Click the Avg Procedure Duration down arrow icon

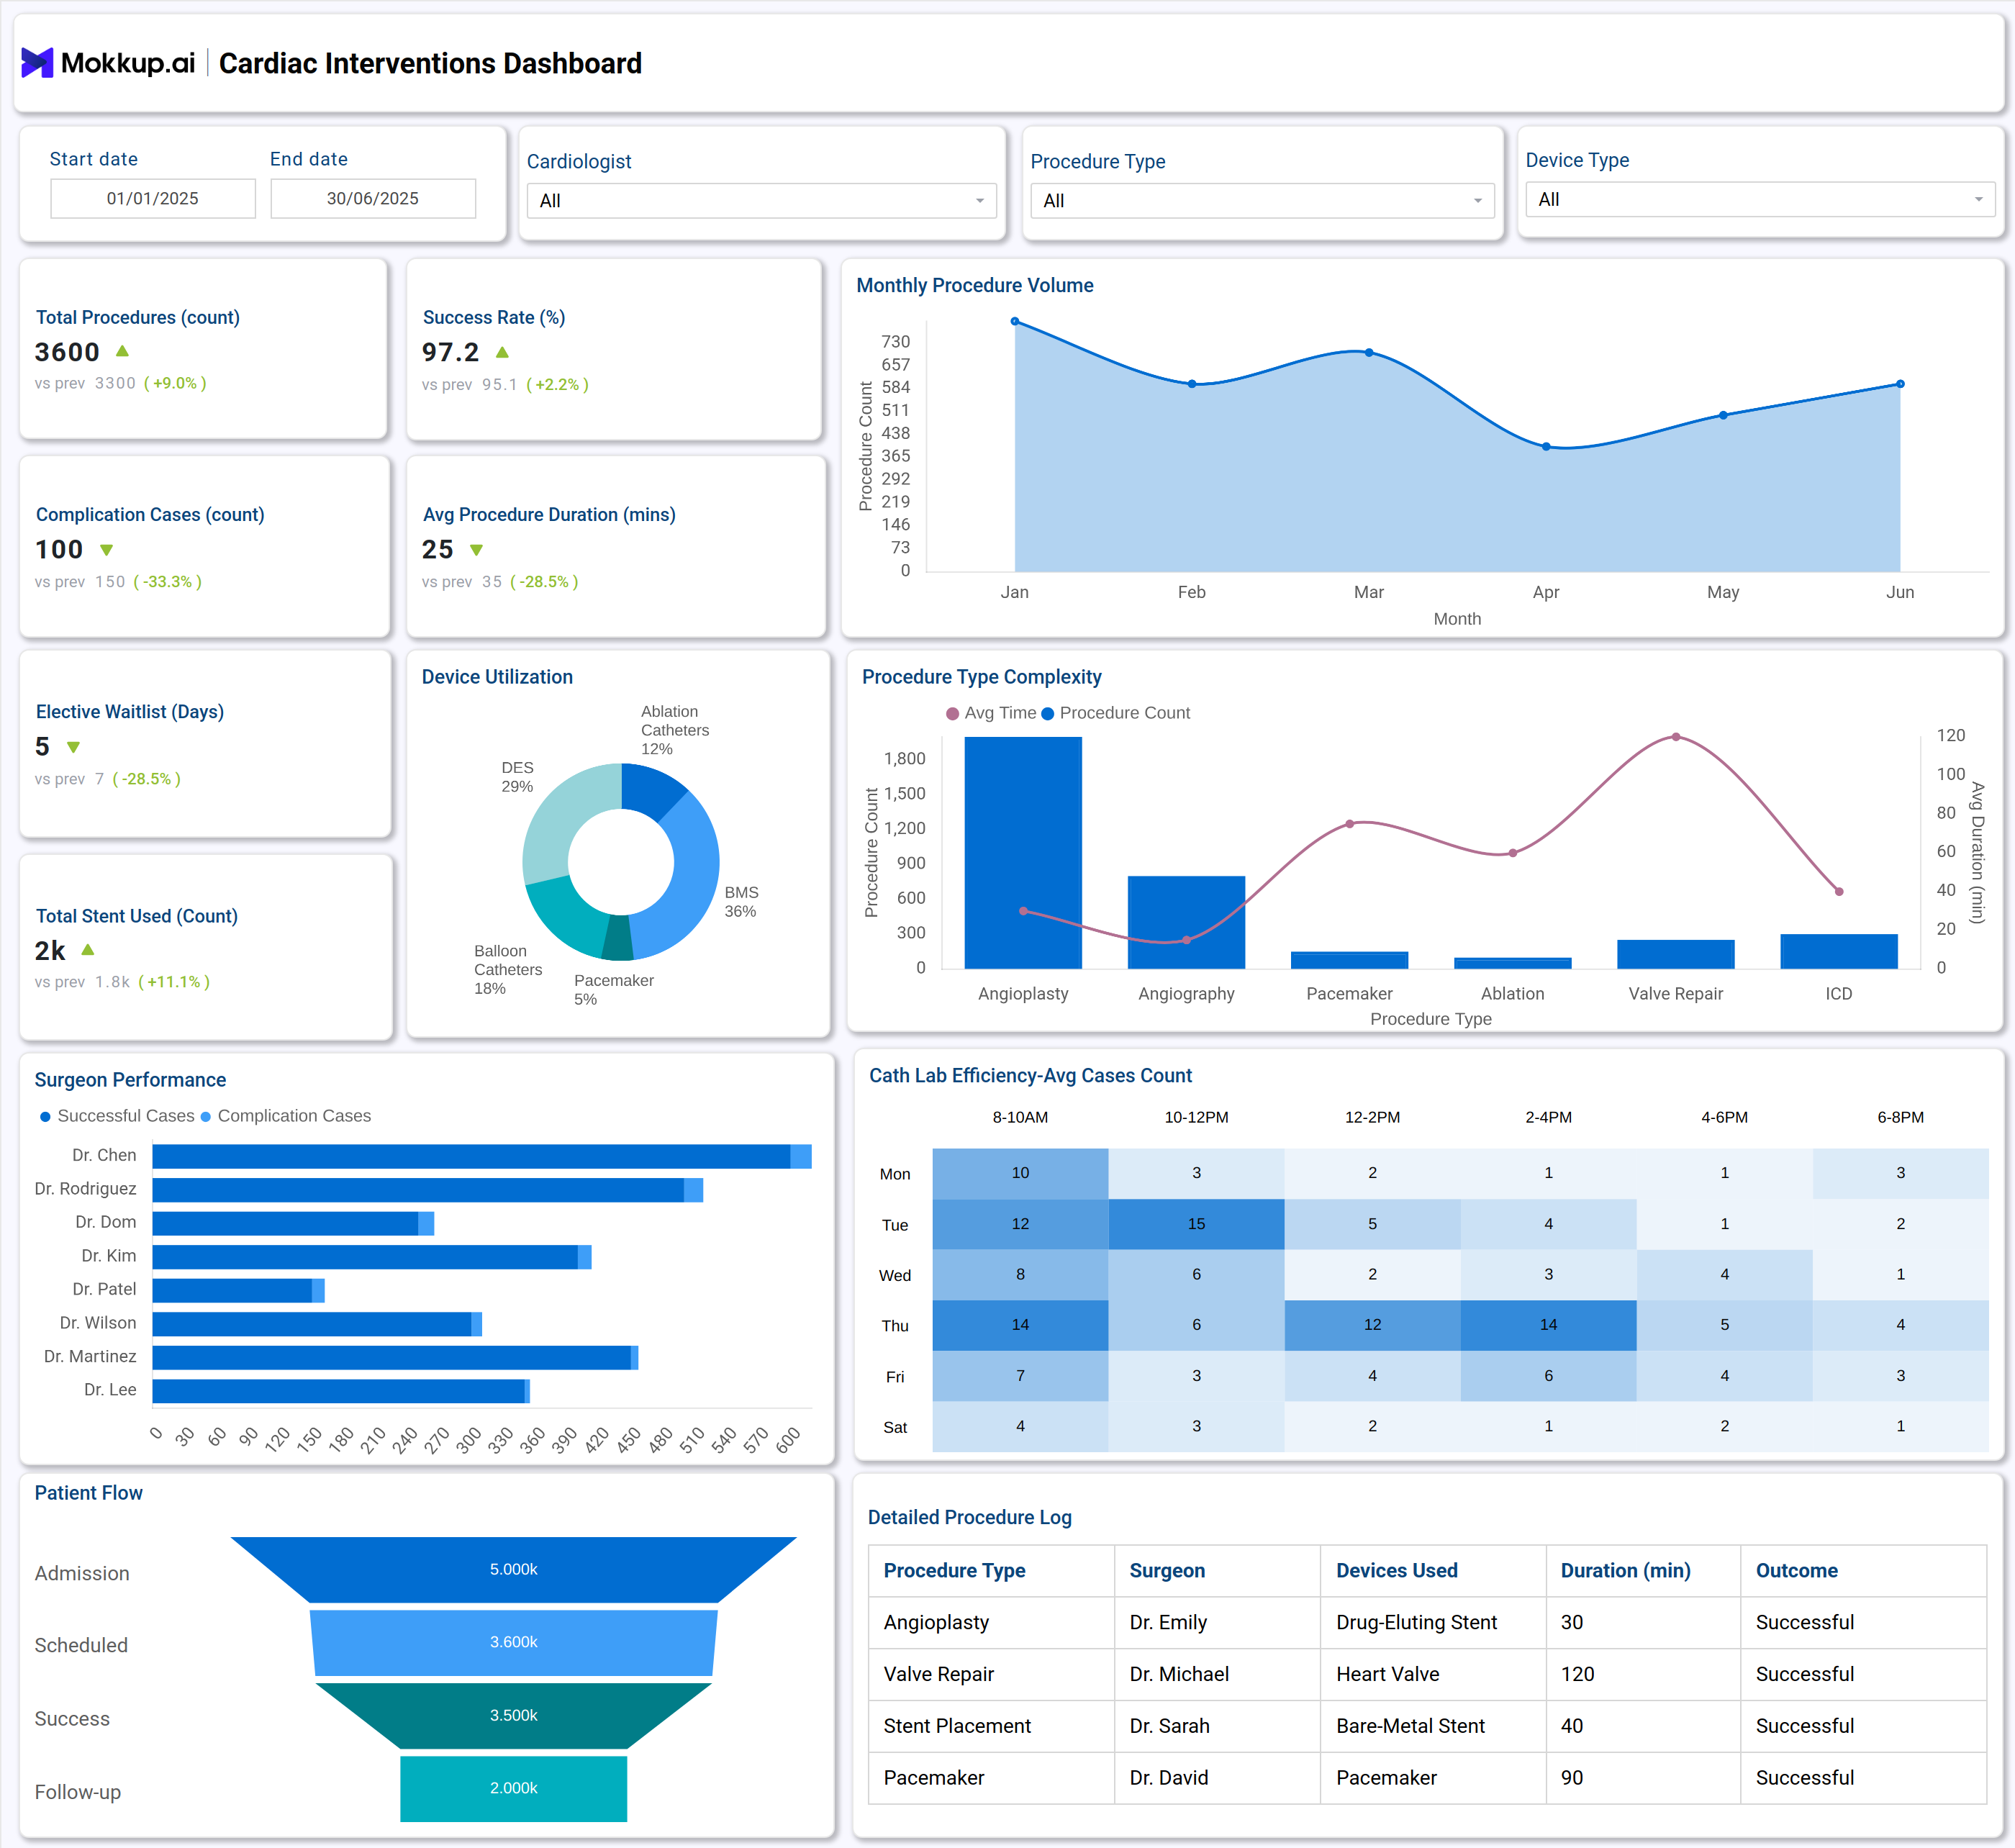(477, 550)
